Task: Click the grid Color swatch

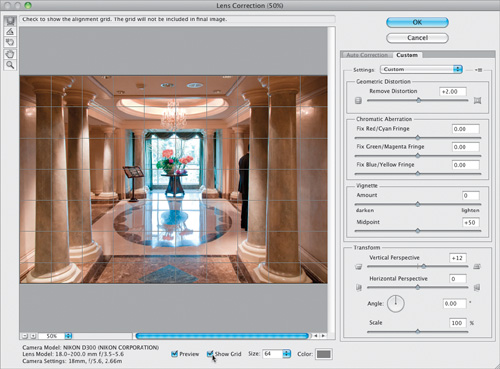Action: pos(323,354)
